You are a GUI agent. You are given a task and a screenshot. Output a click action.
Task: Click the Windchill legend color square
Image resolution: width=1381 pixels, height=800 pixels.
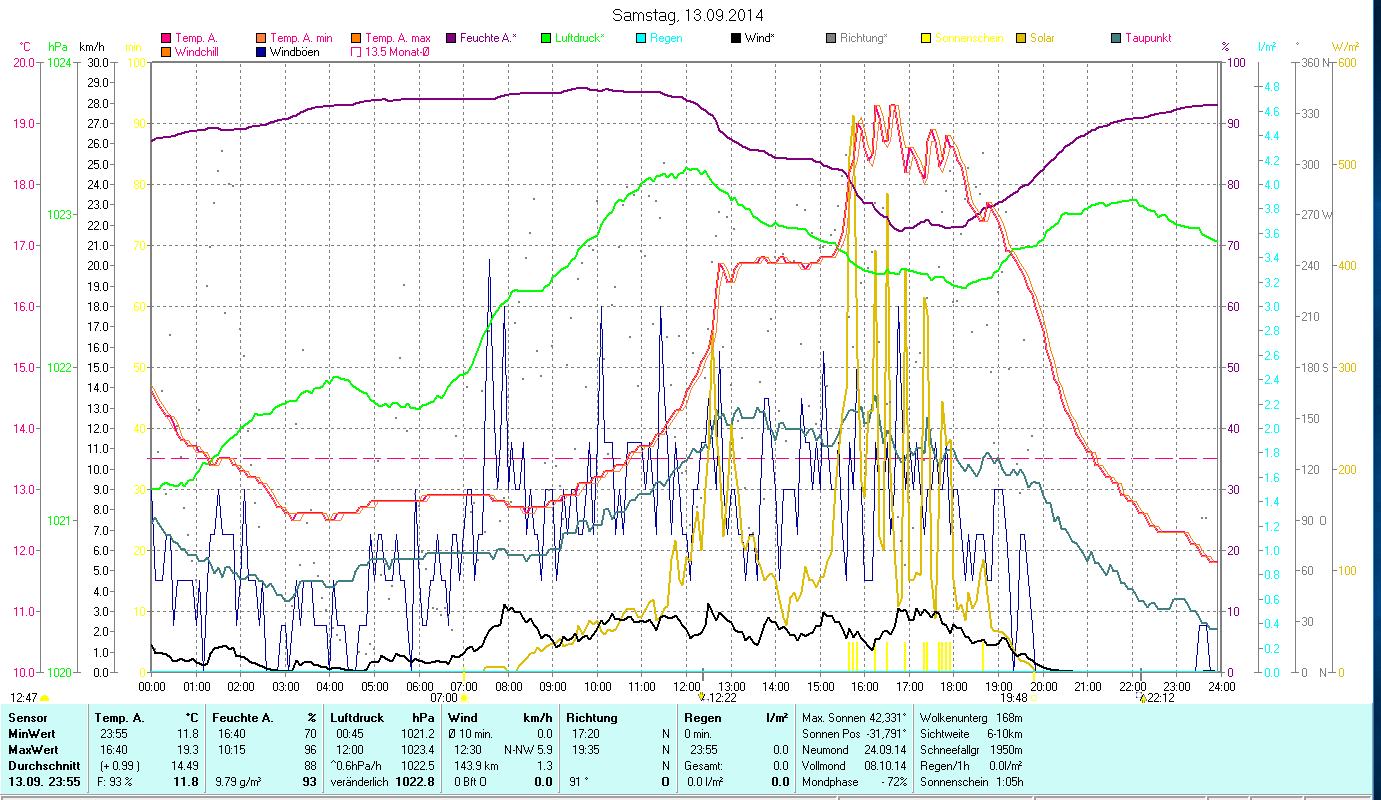[166, 51]
